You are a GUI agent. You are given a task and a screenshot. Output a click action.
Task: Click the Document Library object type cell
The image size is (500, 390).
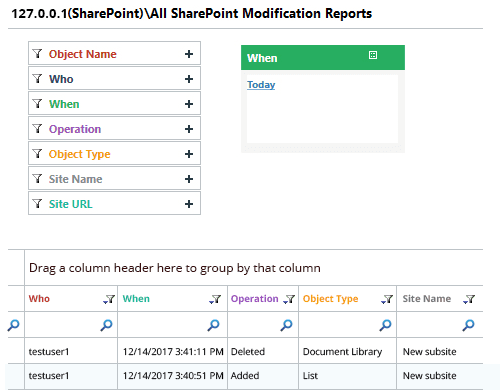(342, 352)
